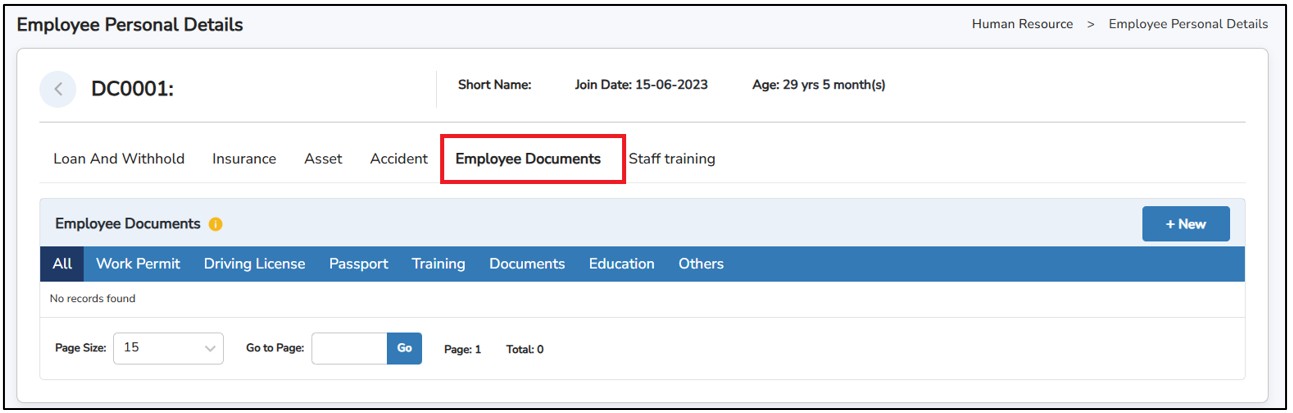The width and height of the screenshot is (1293, 413).
Task: Open the Page Size dropdown
Action: tap(168, 348)
